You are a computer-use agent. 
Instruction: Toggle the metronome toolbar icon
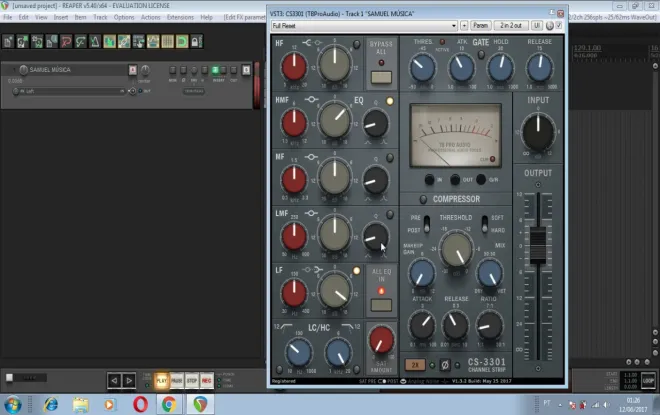click(x=95, y=42)
